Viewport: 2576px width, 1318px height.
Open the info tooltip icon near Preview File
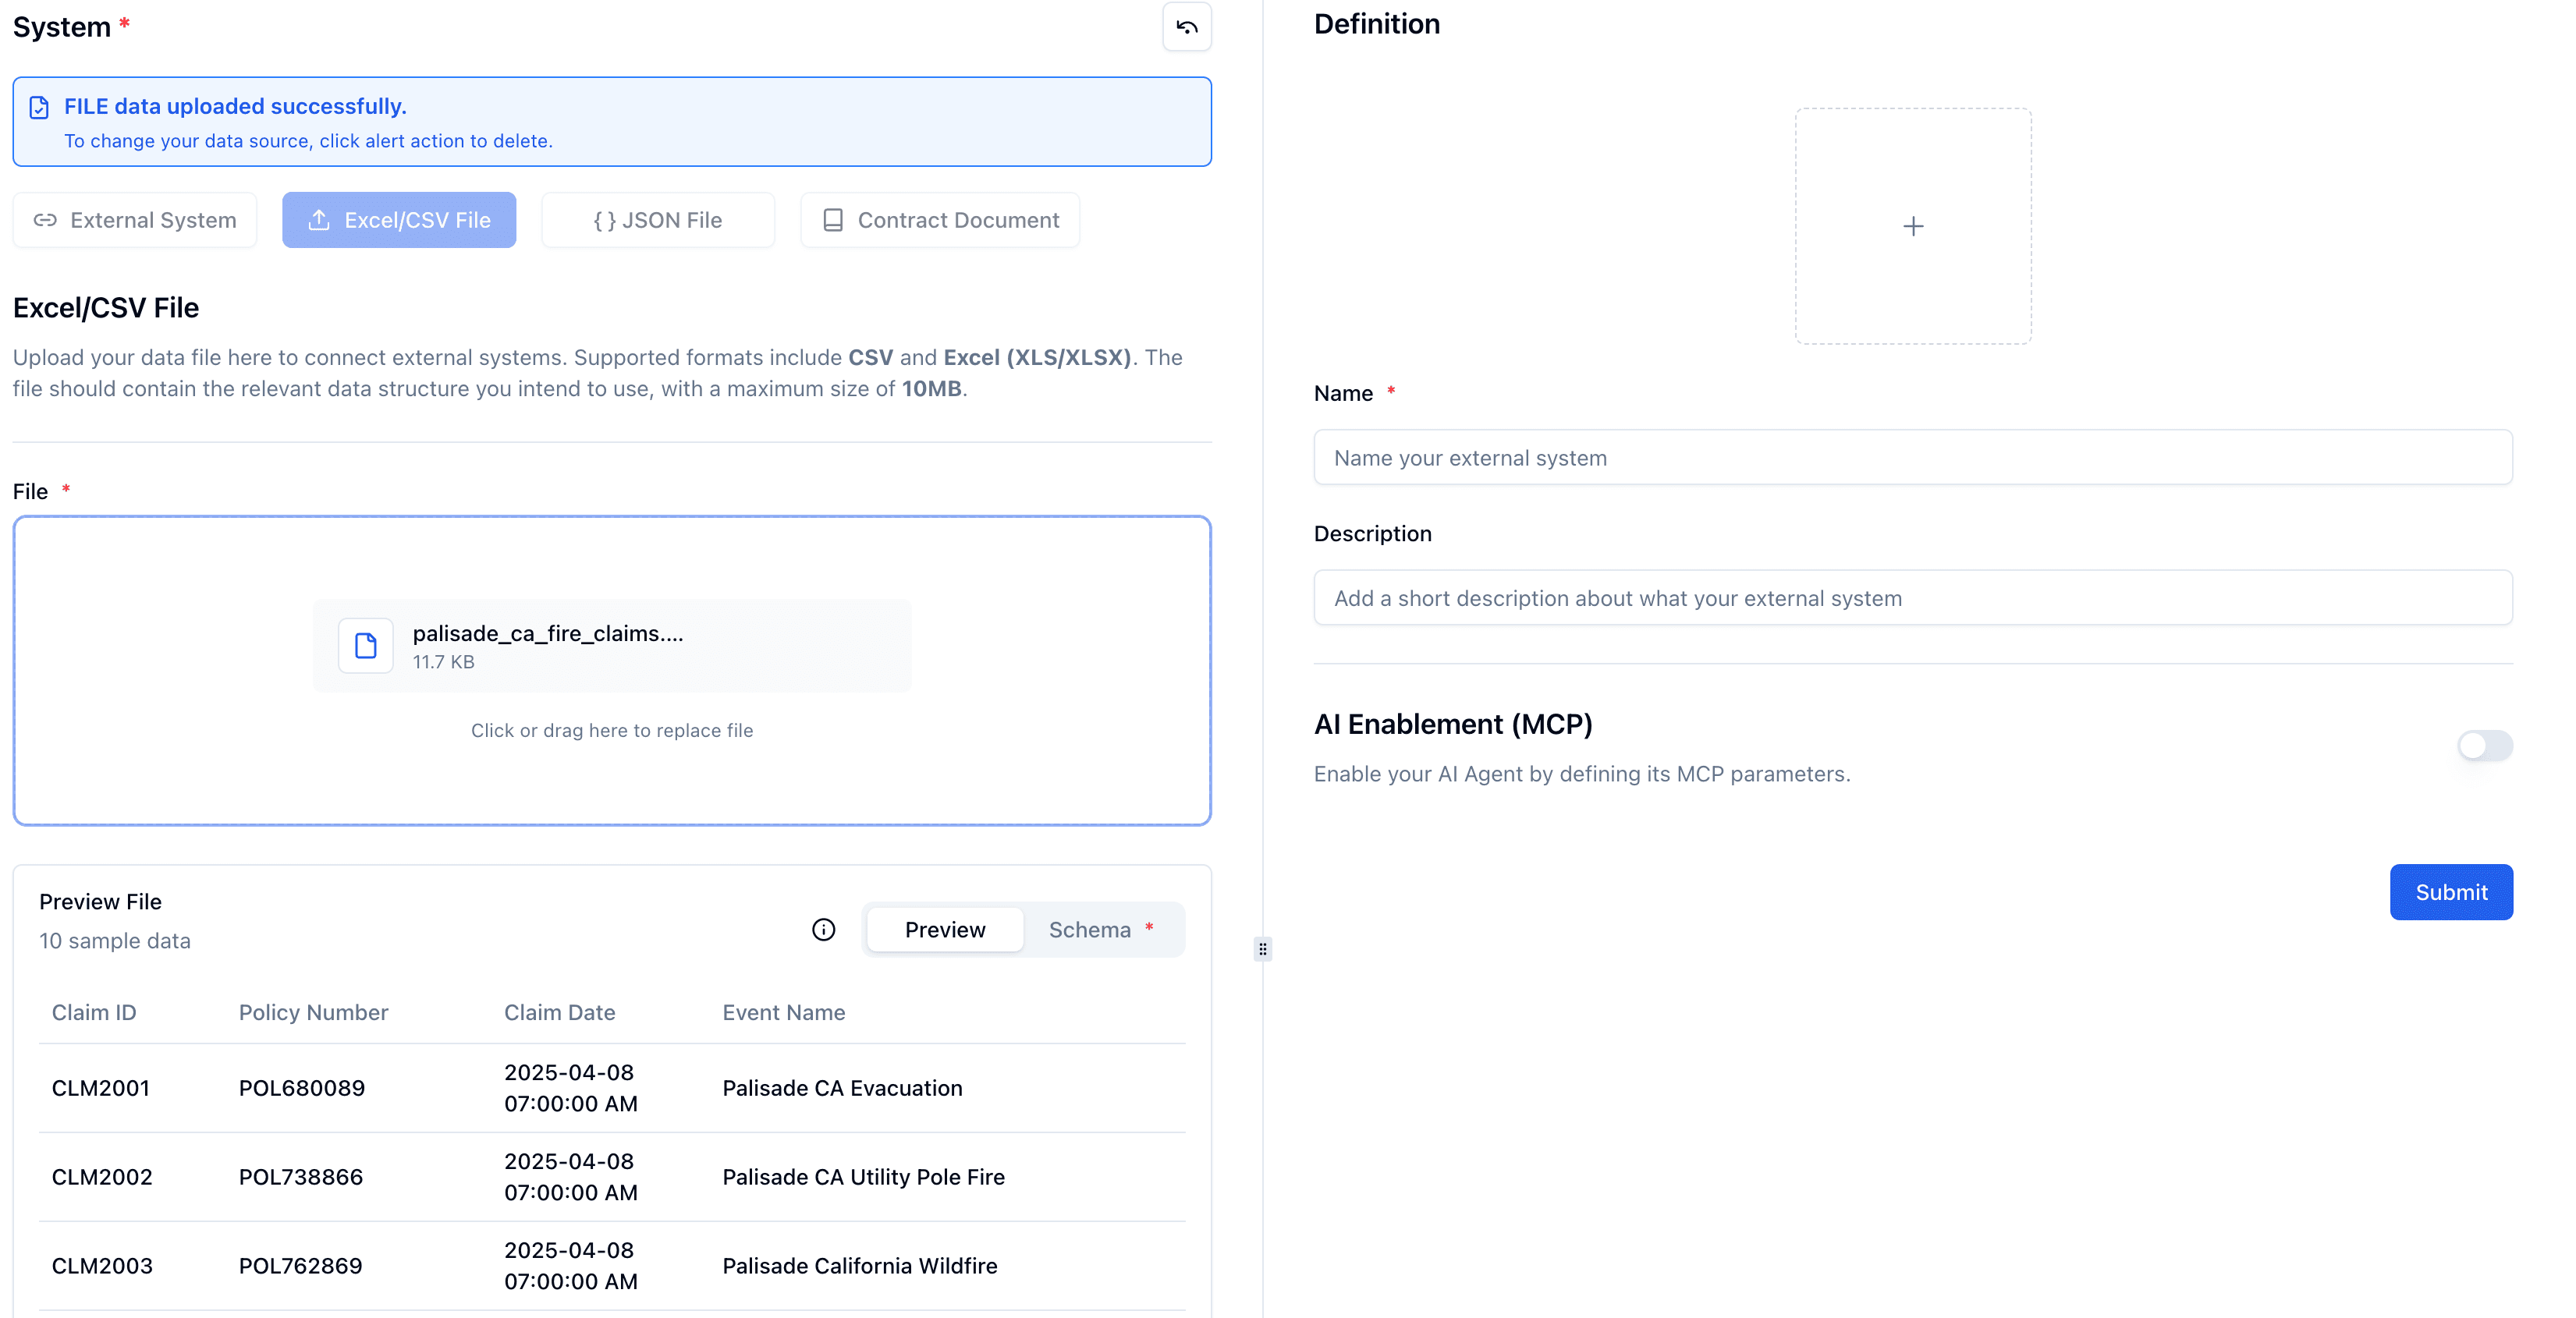(x=823, y=930)
